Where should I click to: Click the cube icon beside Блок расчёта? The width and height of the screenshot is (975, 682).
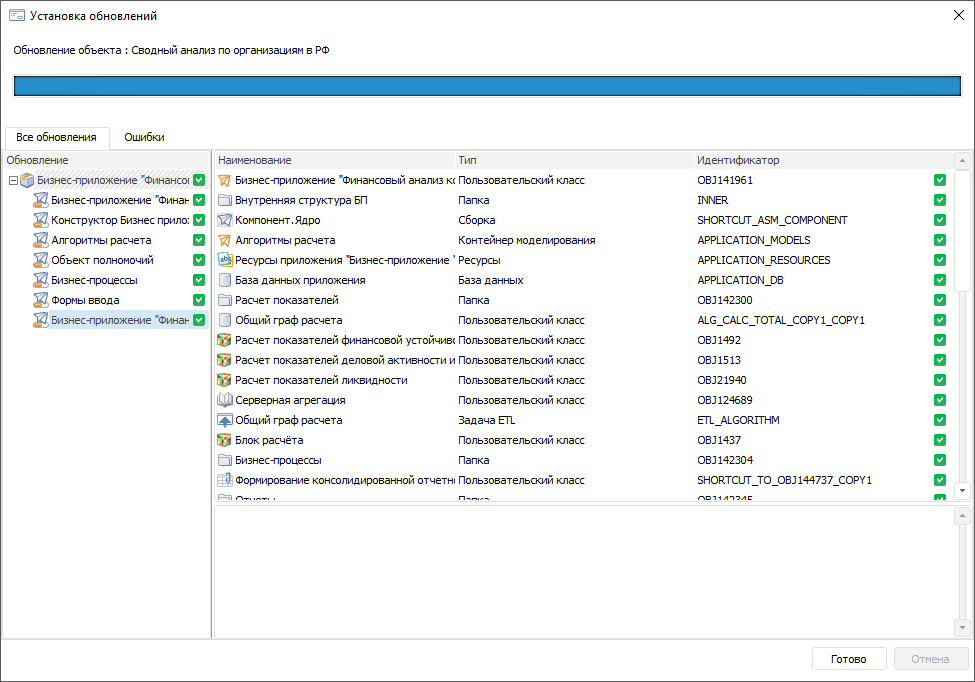(225, 440)
